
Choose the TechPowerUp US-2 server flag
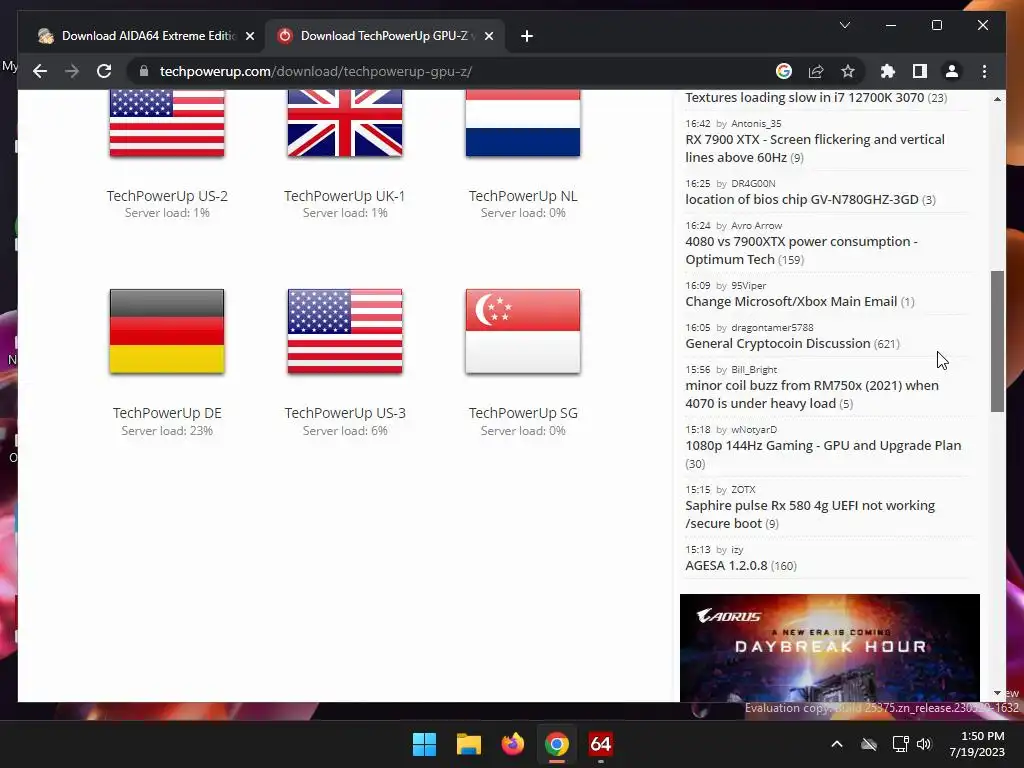[x=167, y=123]
